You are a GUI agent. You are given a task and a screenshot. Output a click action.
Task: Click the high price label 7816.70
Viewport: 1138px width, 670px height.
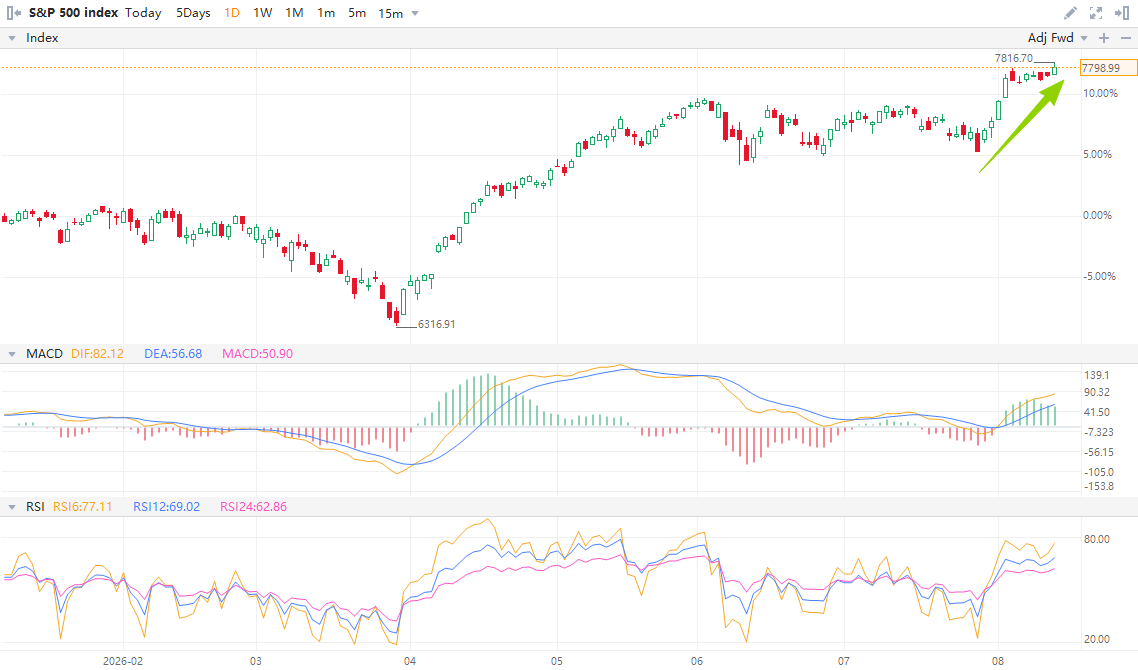[x=1013, y=58]
